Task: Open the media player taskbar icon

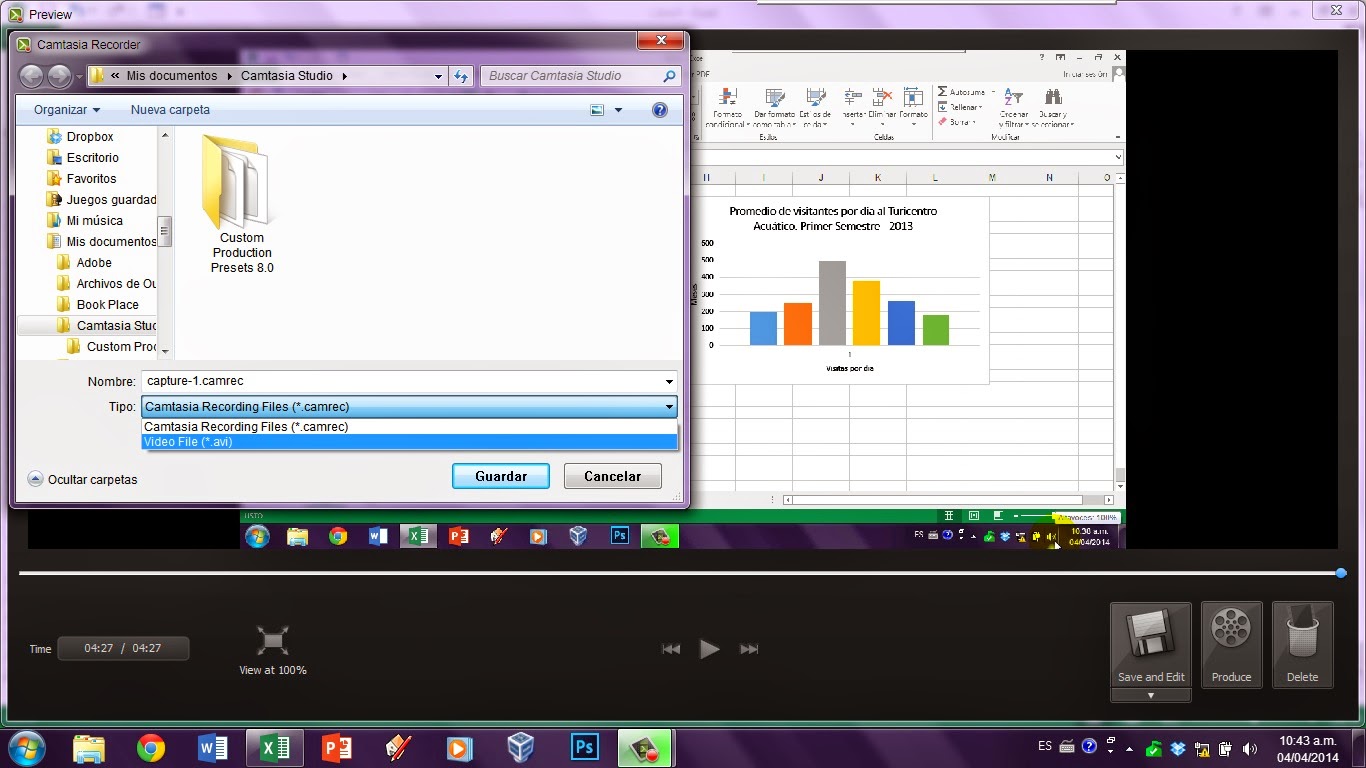Action: click(459, 748)
